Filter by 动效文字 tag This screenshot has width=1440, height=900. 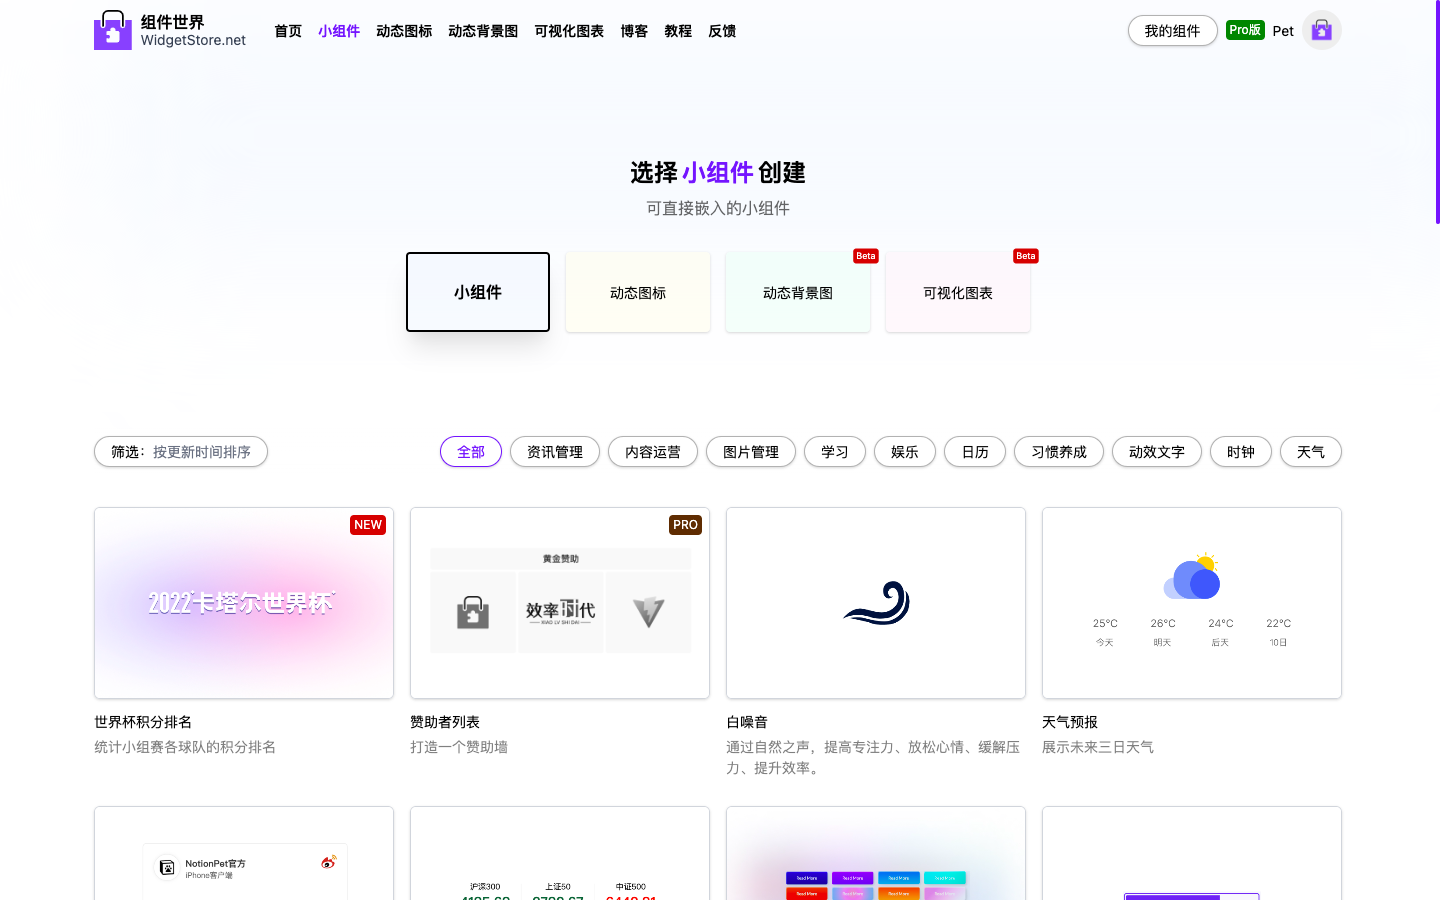[1157, 452]
